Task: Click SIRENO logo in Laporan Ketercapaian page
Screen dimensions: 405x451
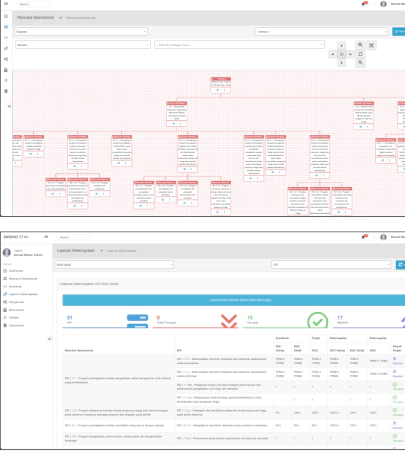Action: 16,237
